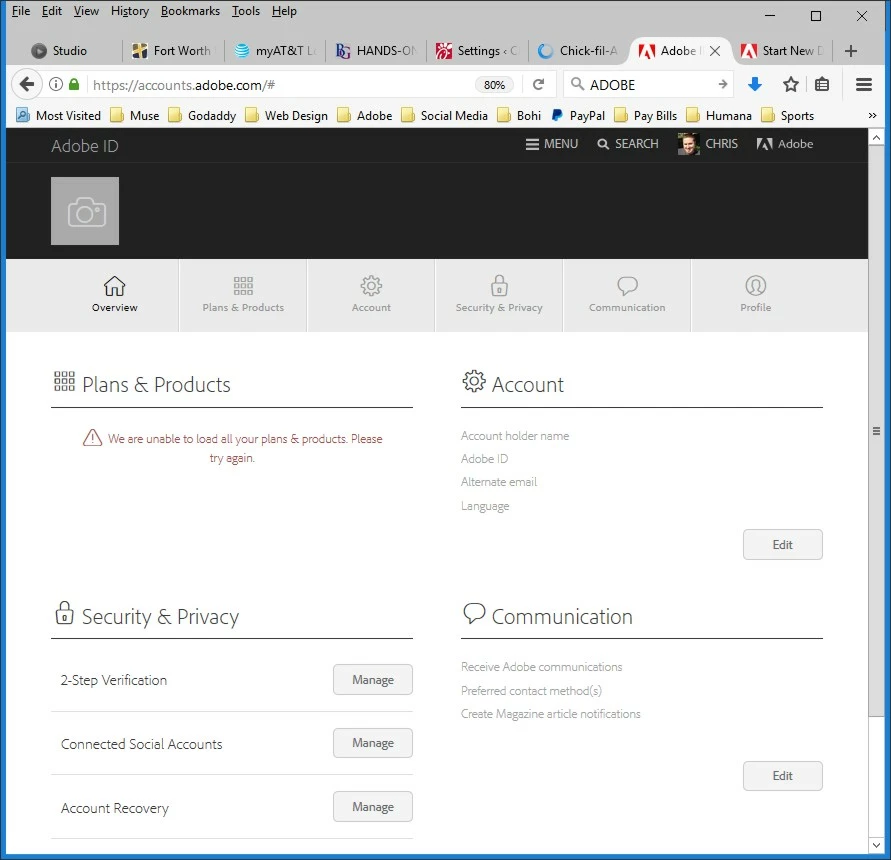Click the scrollbar down arrow
Viewport: 891px width, 860px height.
[x=876, y=845]
